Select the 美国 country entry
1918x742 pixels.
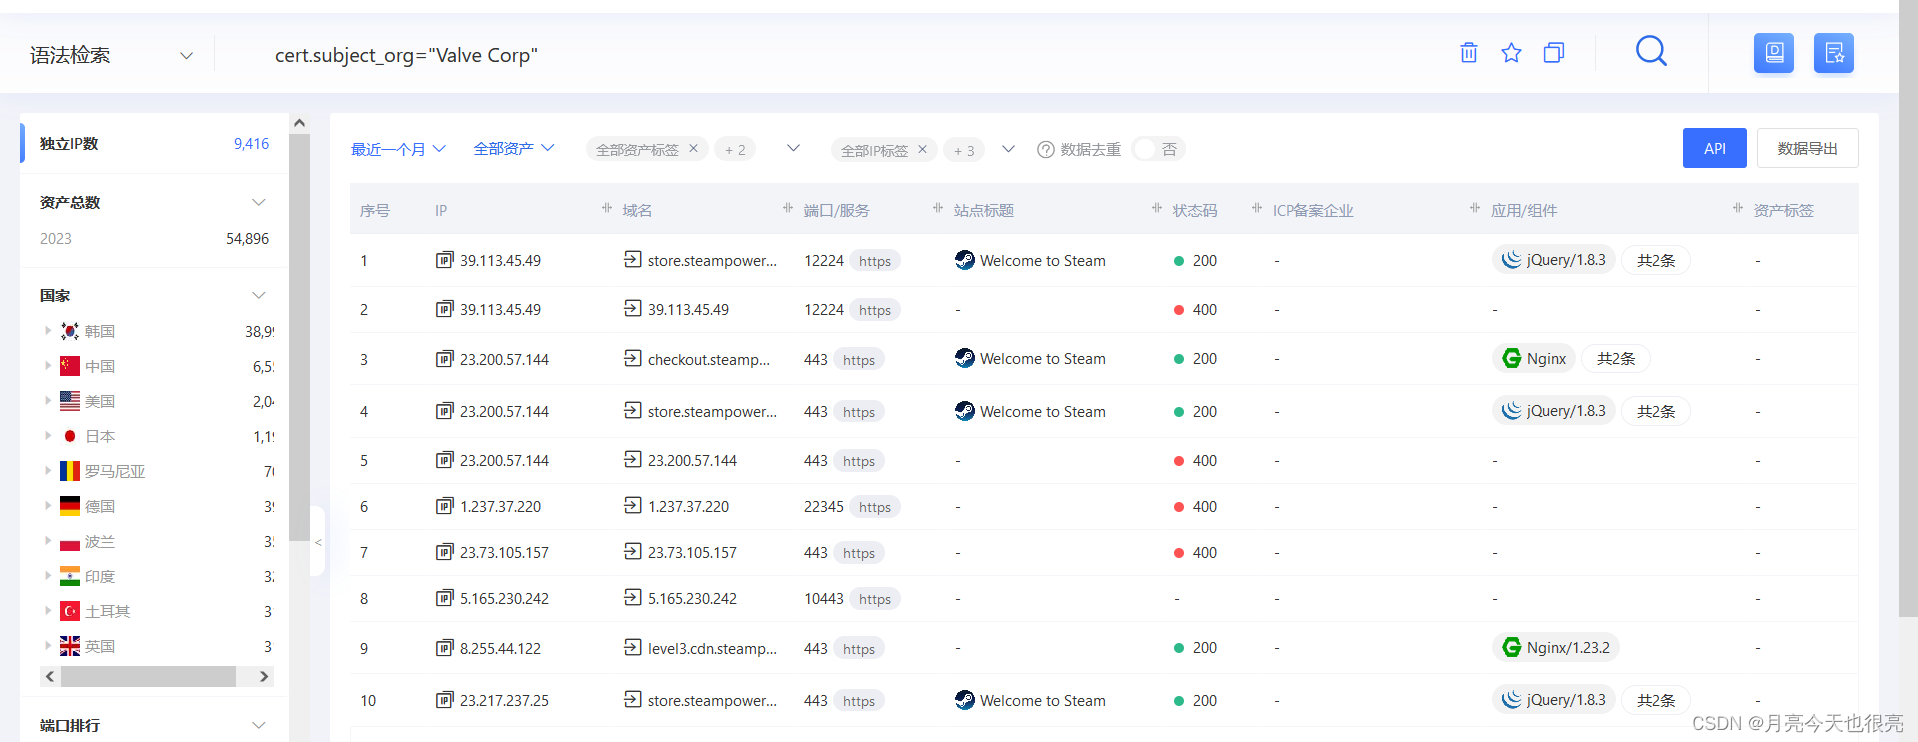coord(100,401)
